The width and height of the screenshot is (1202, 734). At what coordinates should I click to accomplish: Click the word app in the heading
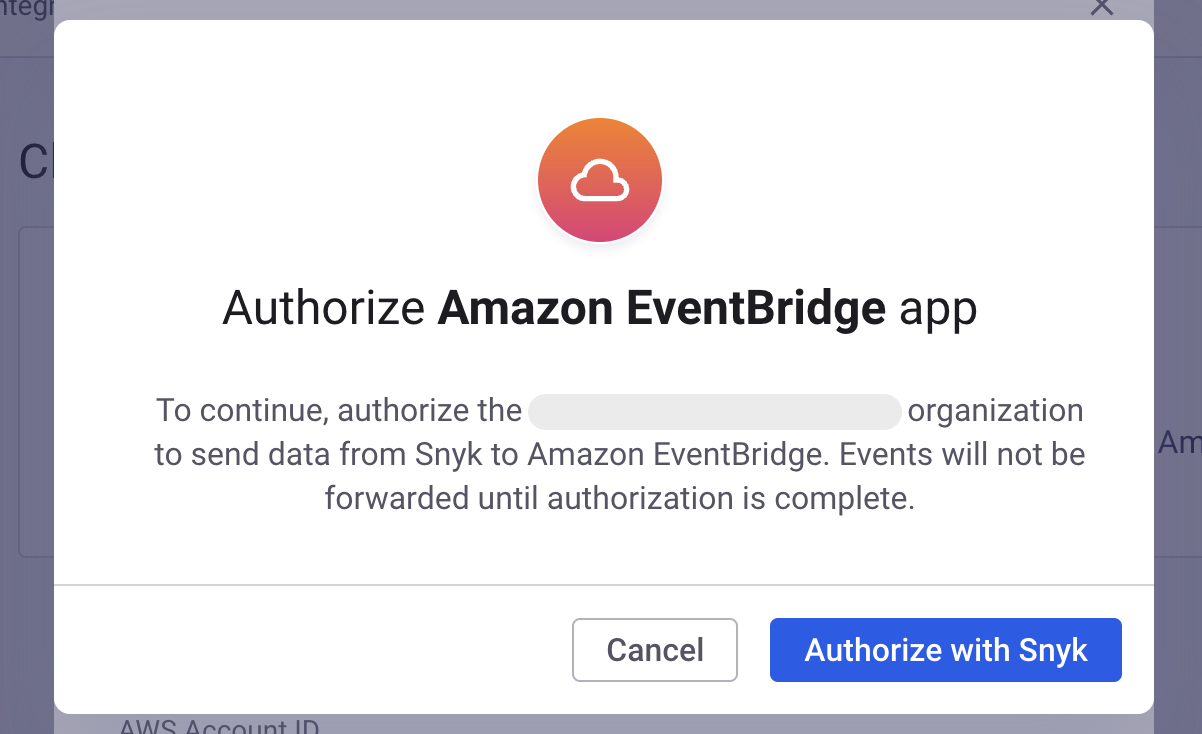pos(937,309)
